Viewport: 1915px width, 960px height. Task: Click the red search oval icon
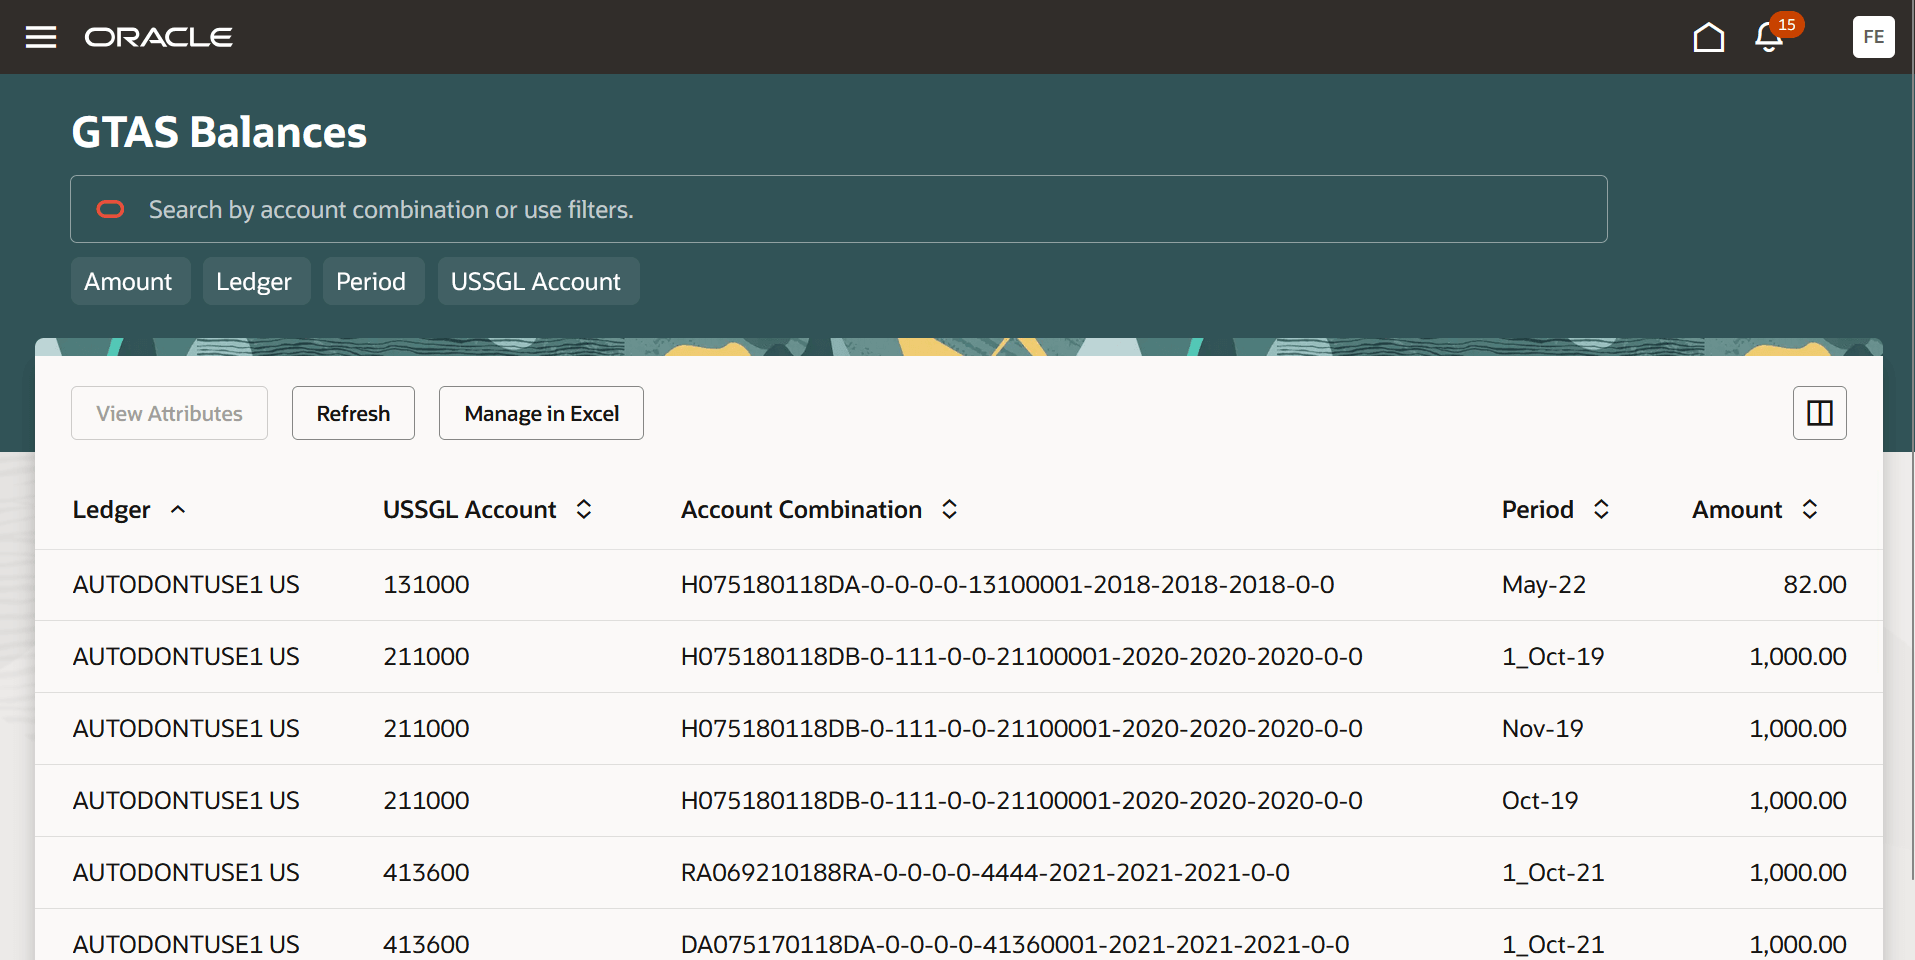tap(110, 209)
